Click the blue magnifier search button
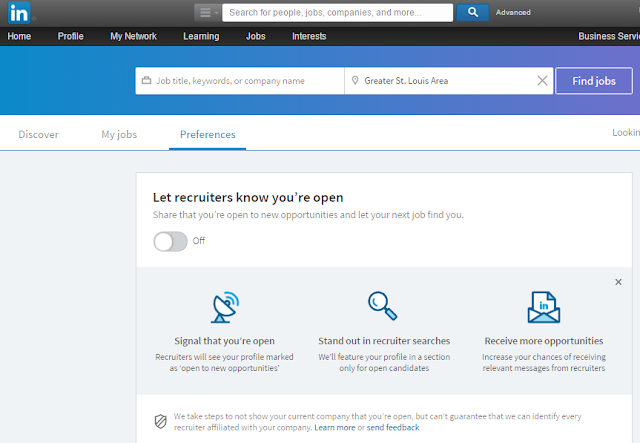 (x=473, y=12)
